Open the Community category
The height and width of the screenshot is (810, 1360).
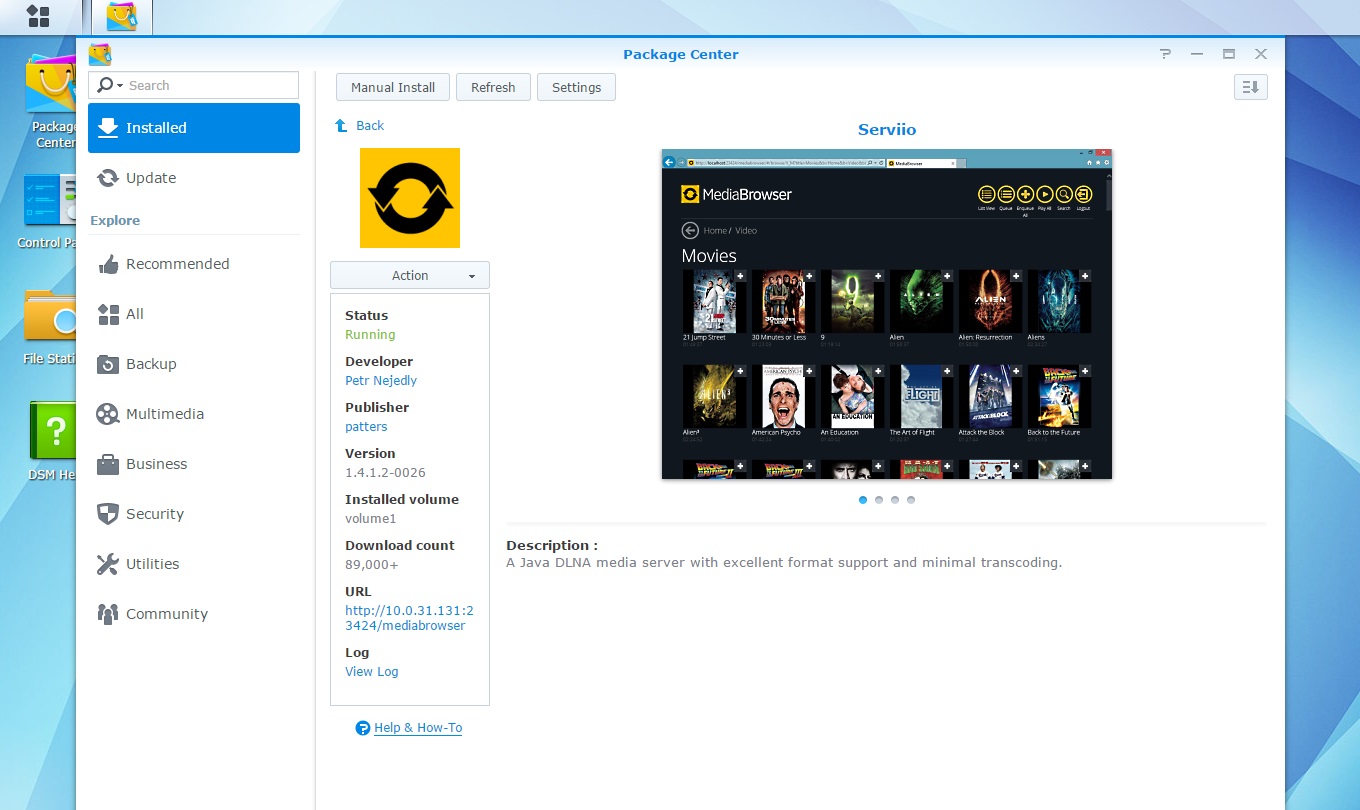pyautogui.click(x=194, y=614)
